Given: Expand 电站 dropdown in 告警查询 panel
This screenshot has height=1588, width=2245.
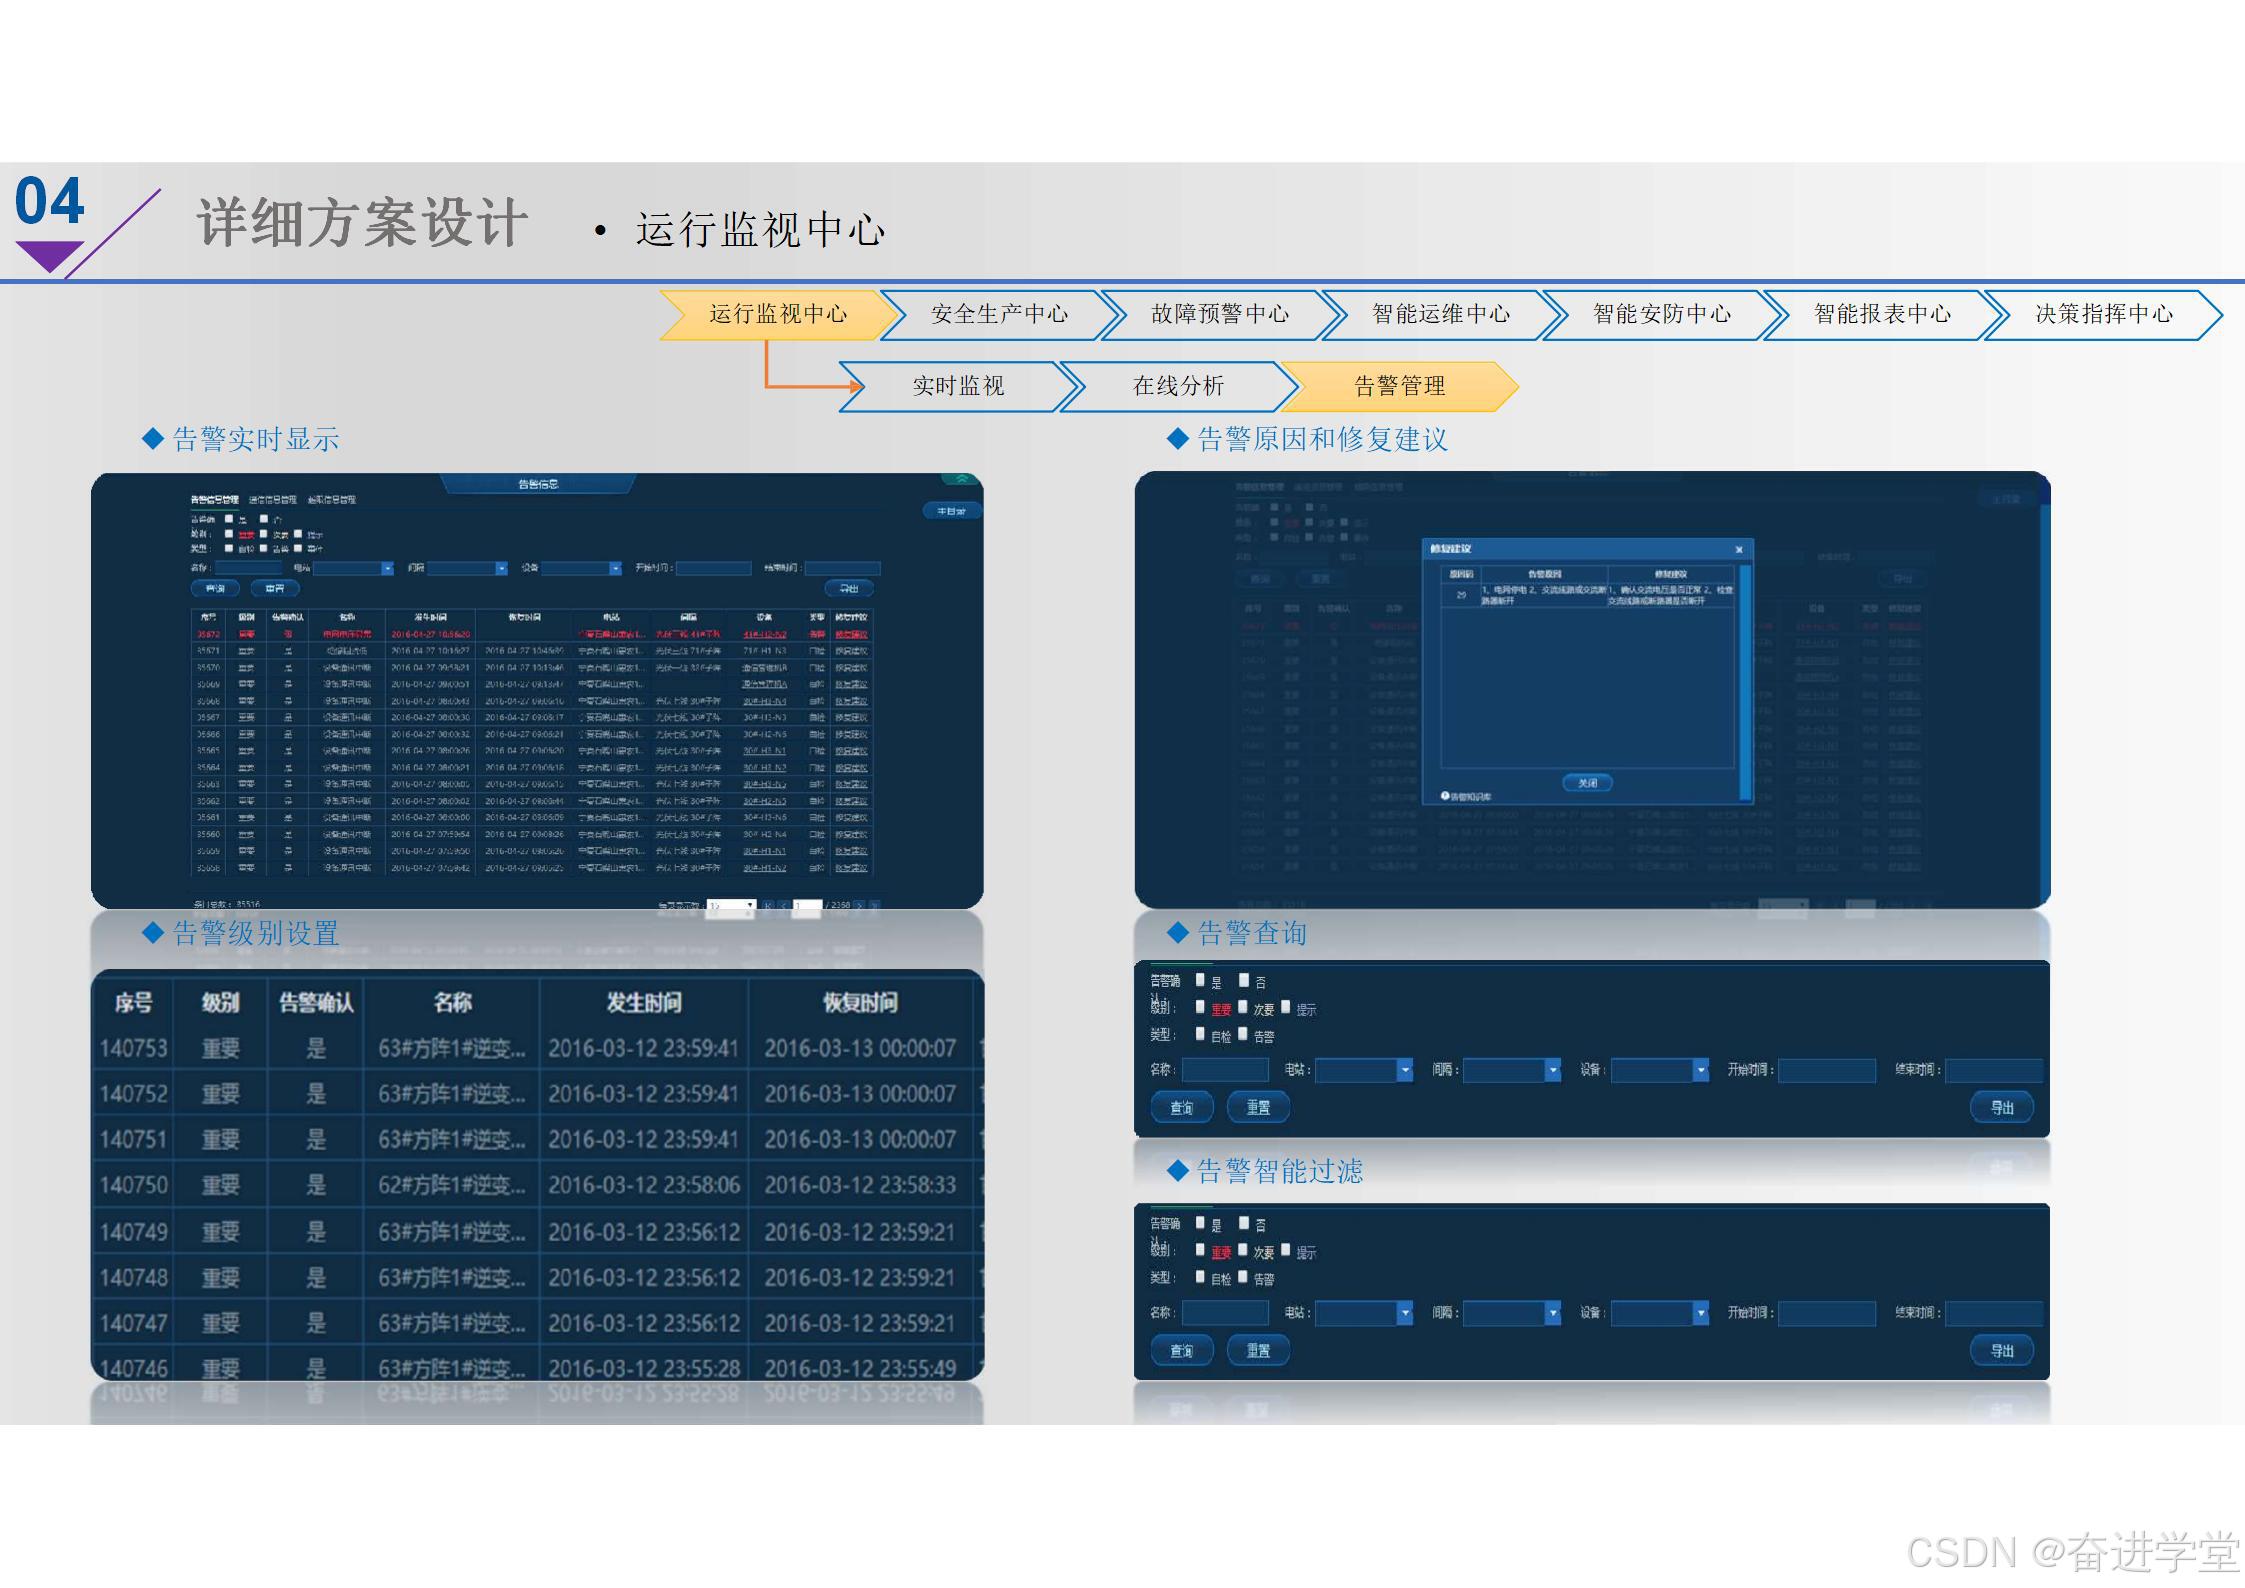Looking at the screenshot, I should click(x=1405, y=1070).
